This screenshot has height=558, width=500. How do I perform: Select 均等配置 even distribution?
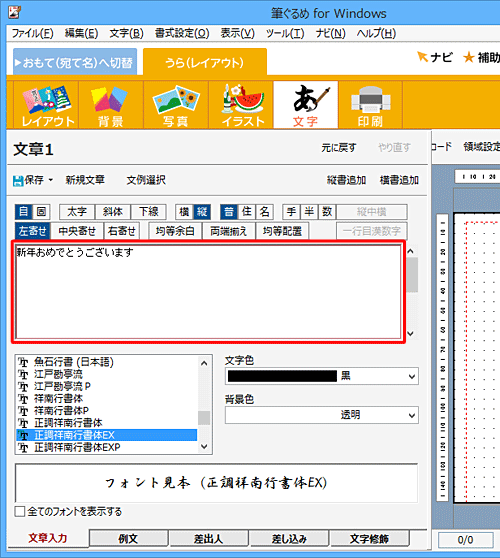point(282,231)
